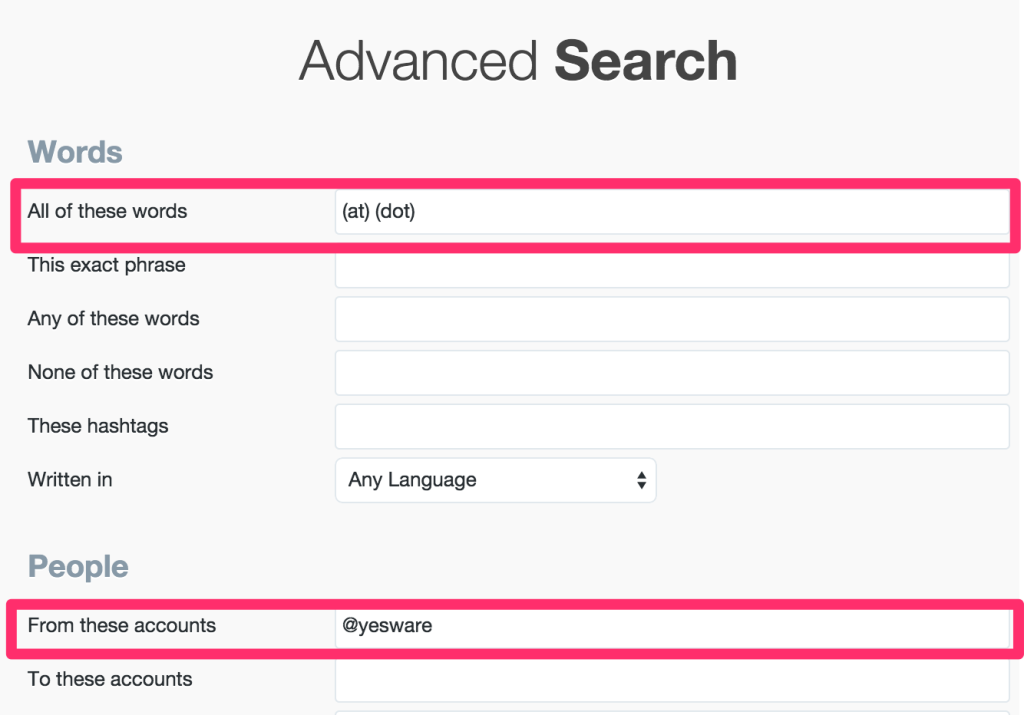Focus the 'This exact phrase' text box
The height and width of the screenshot is (715, 1024).
click(672, 268)
